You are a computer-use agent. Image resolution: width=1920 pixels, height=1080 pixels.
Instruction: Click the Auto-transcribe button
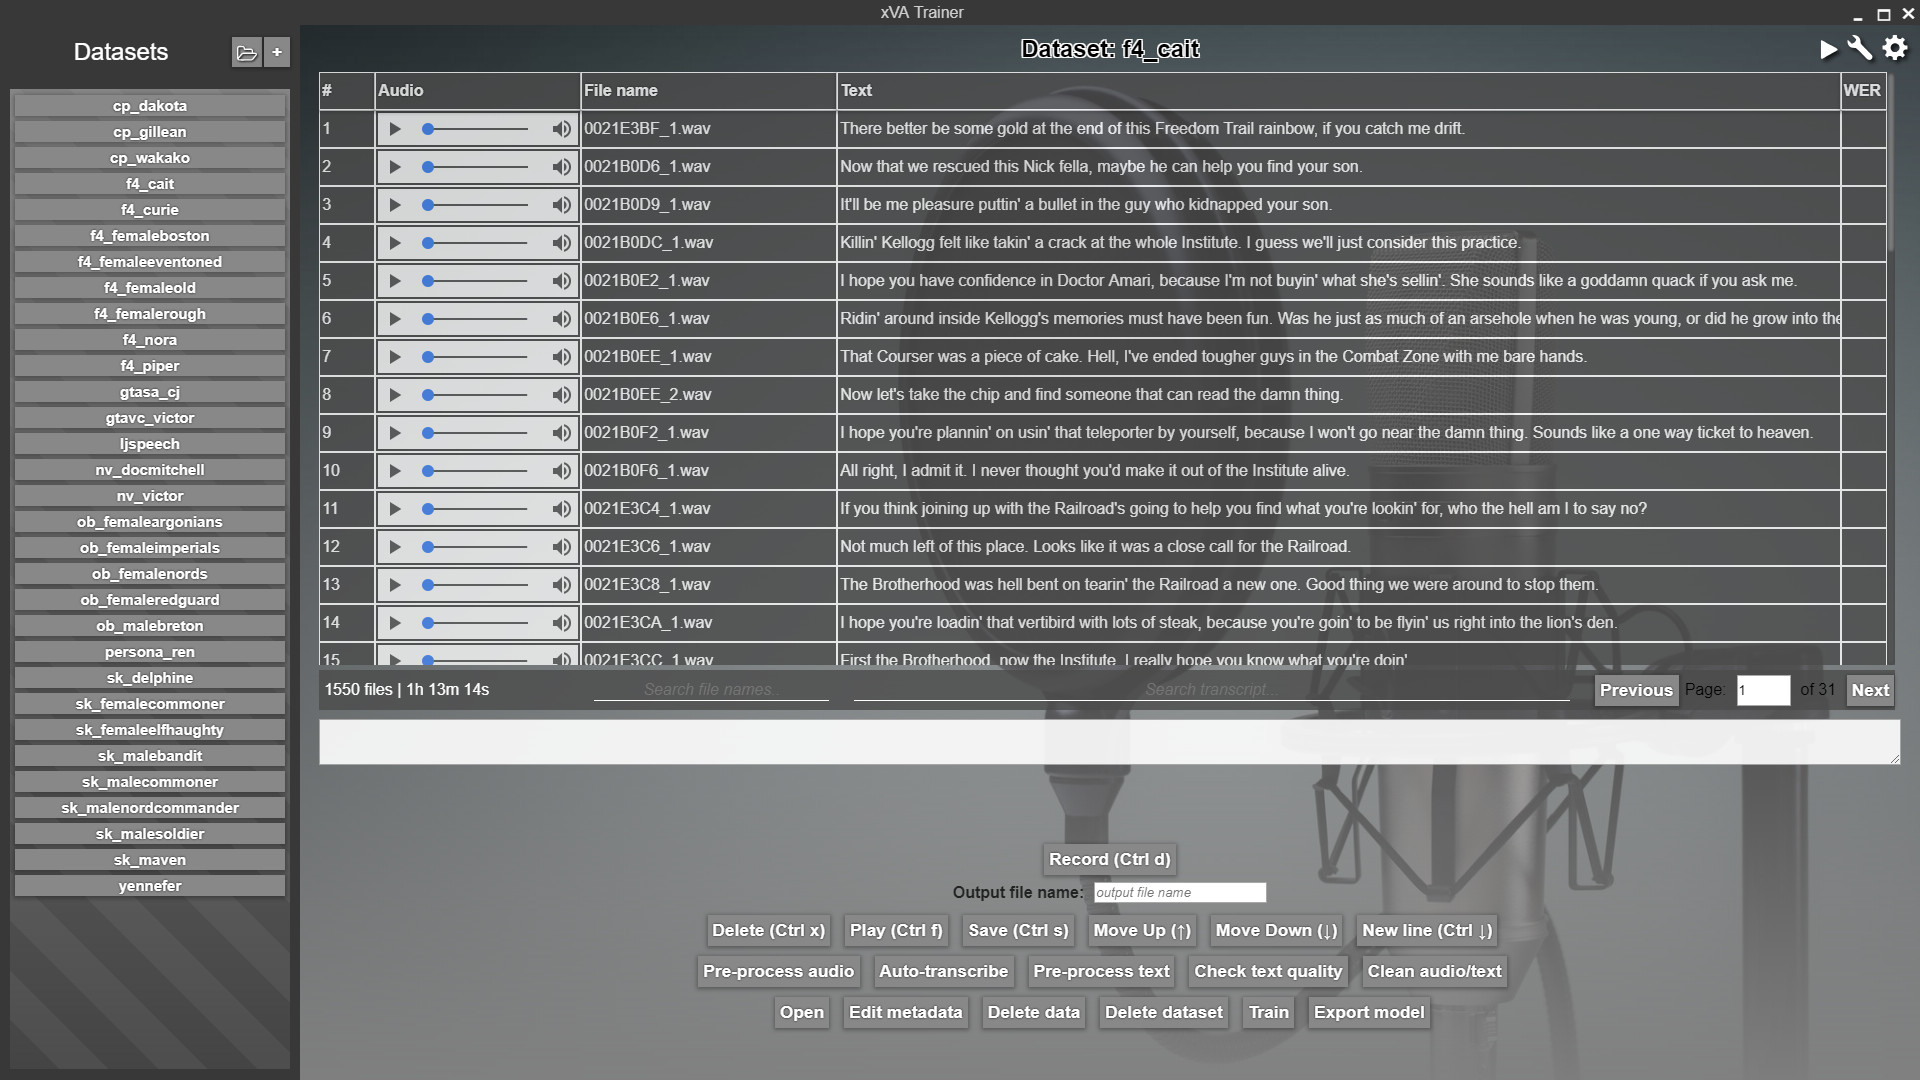943,971
